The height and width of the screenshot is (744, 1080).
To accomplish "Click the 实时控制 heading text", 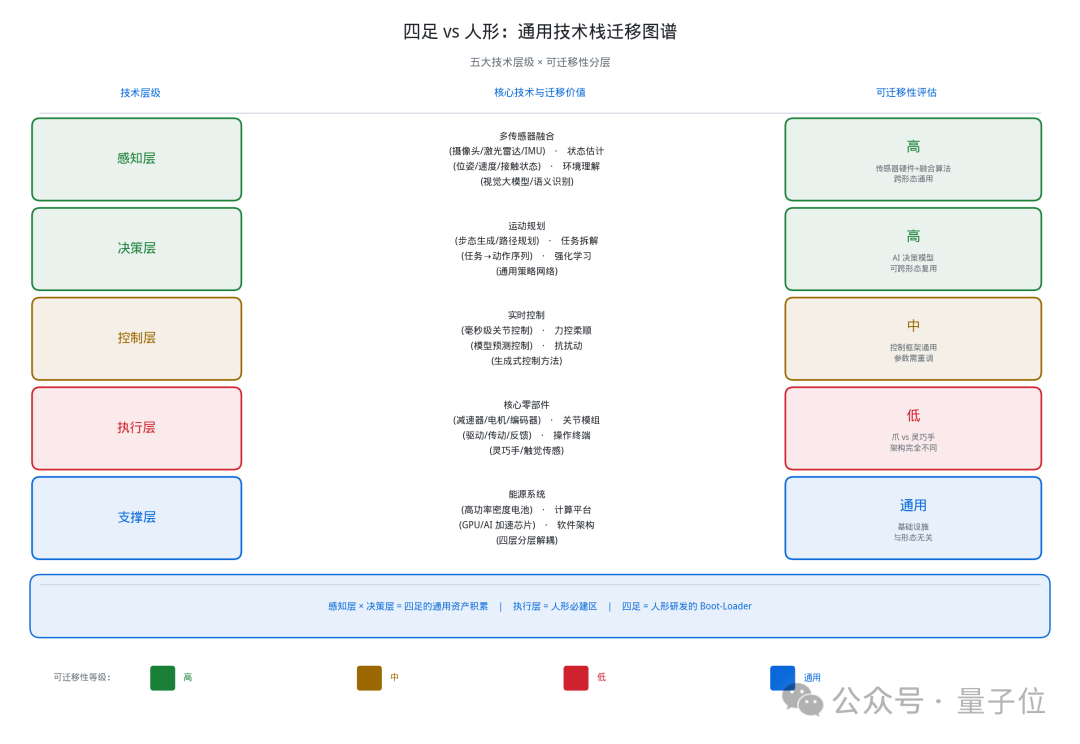I will [527, 315].
